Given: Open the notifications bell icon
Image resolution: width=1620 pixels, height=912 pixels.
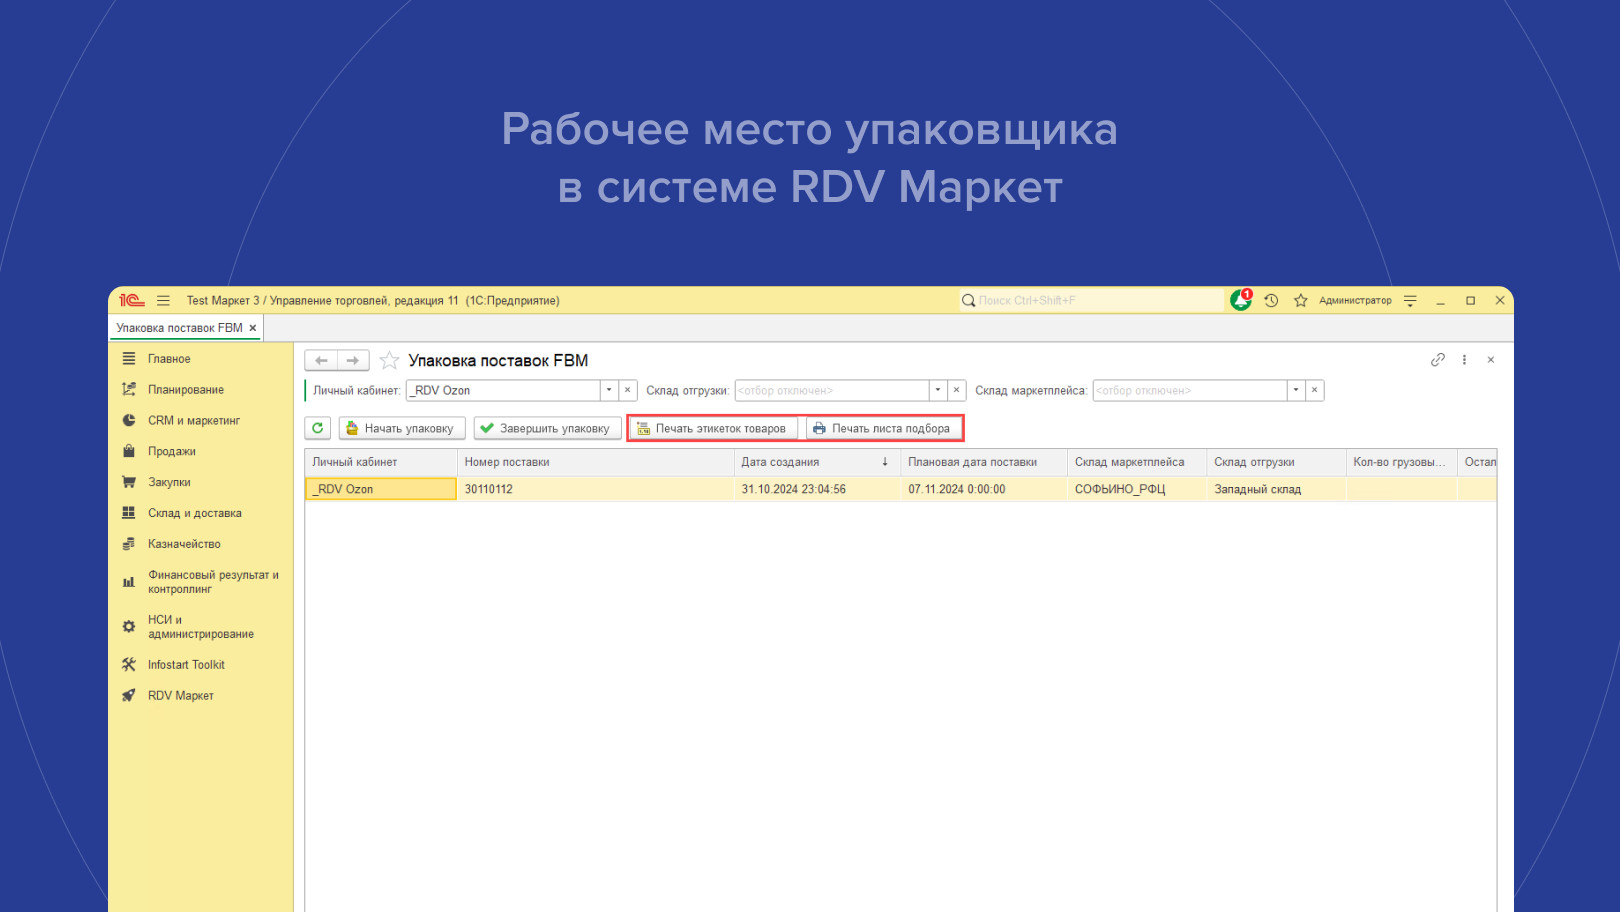Looking at the screenshot, I should pos(1241,300).
